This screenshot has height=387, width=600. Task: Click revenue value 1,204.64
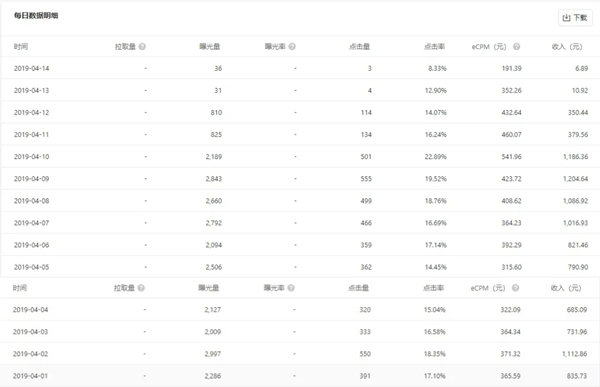click(x=576, y=179)
